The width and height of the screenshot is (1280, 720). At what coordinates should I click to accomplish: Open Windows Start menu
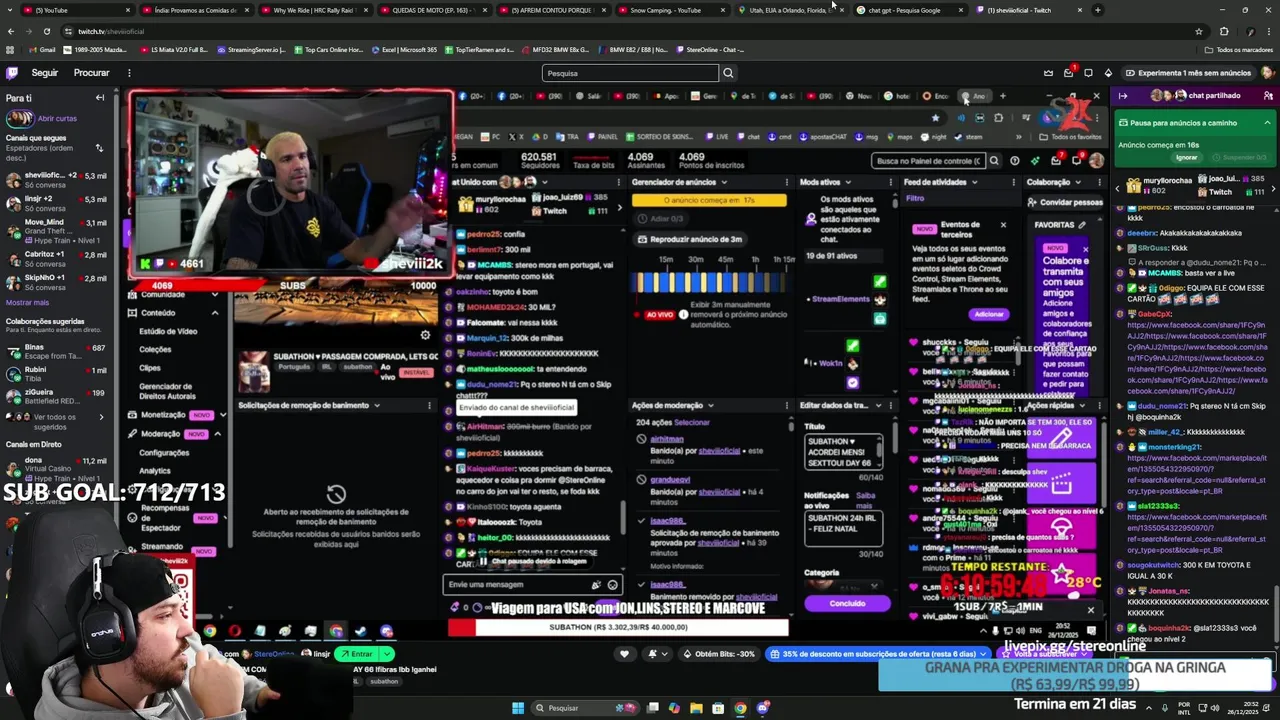pos(518,708)
